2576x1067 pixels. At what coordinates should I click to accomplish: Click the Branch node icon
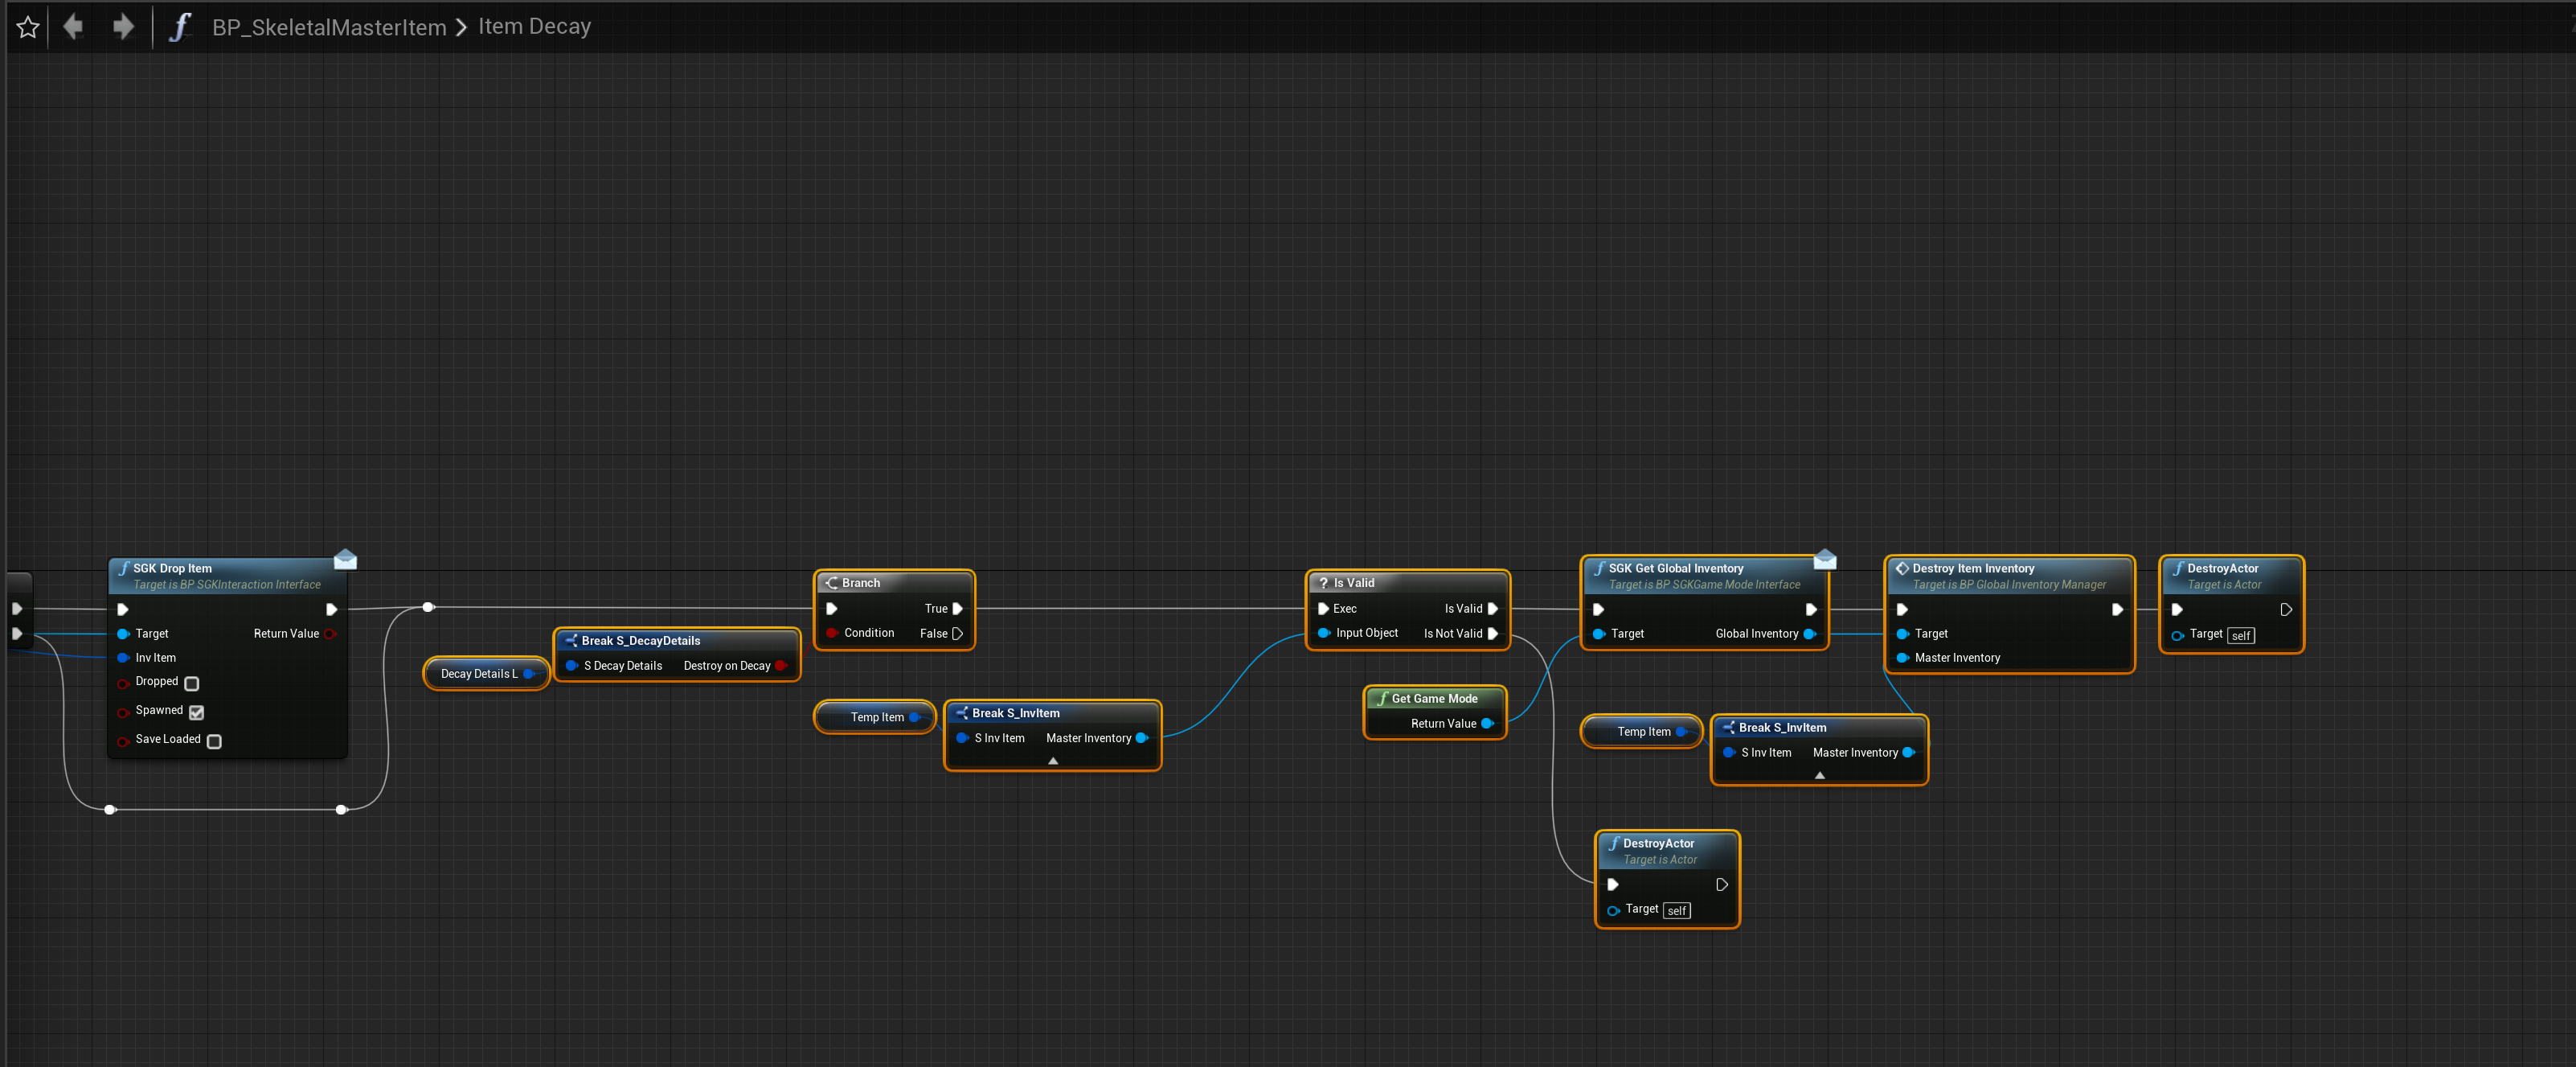832,583
